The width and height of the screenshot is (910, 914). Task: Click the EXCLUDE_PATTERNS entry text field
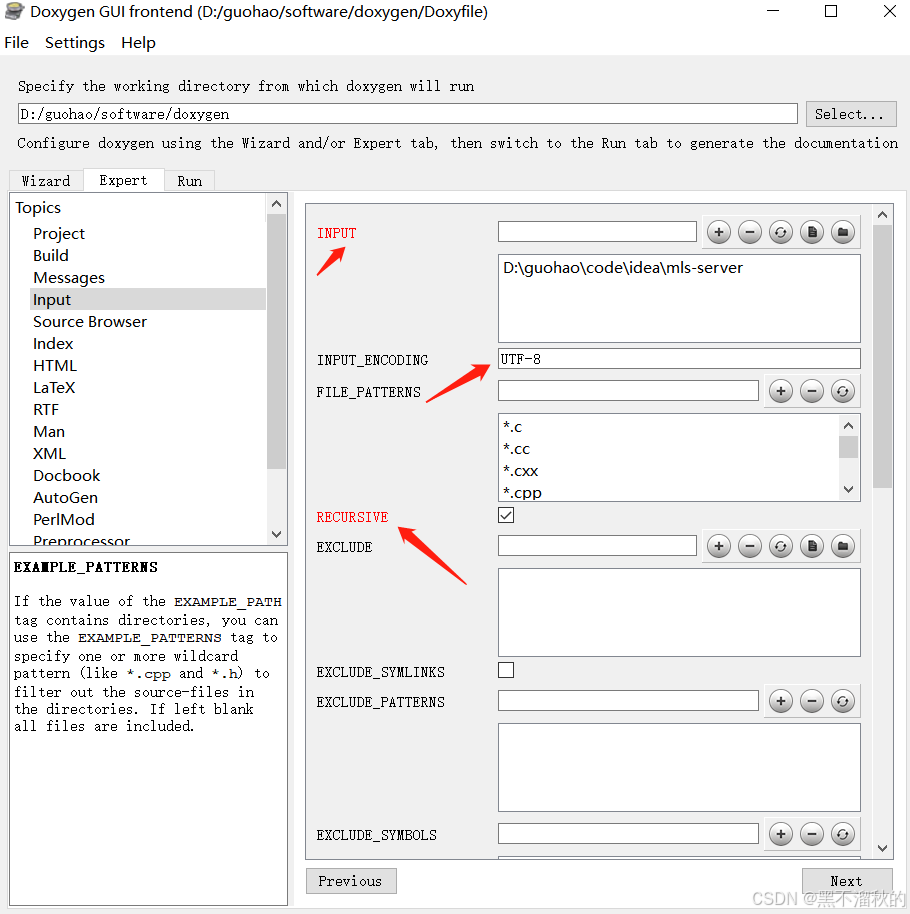[x=628, y=701]
